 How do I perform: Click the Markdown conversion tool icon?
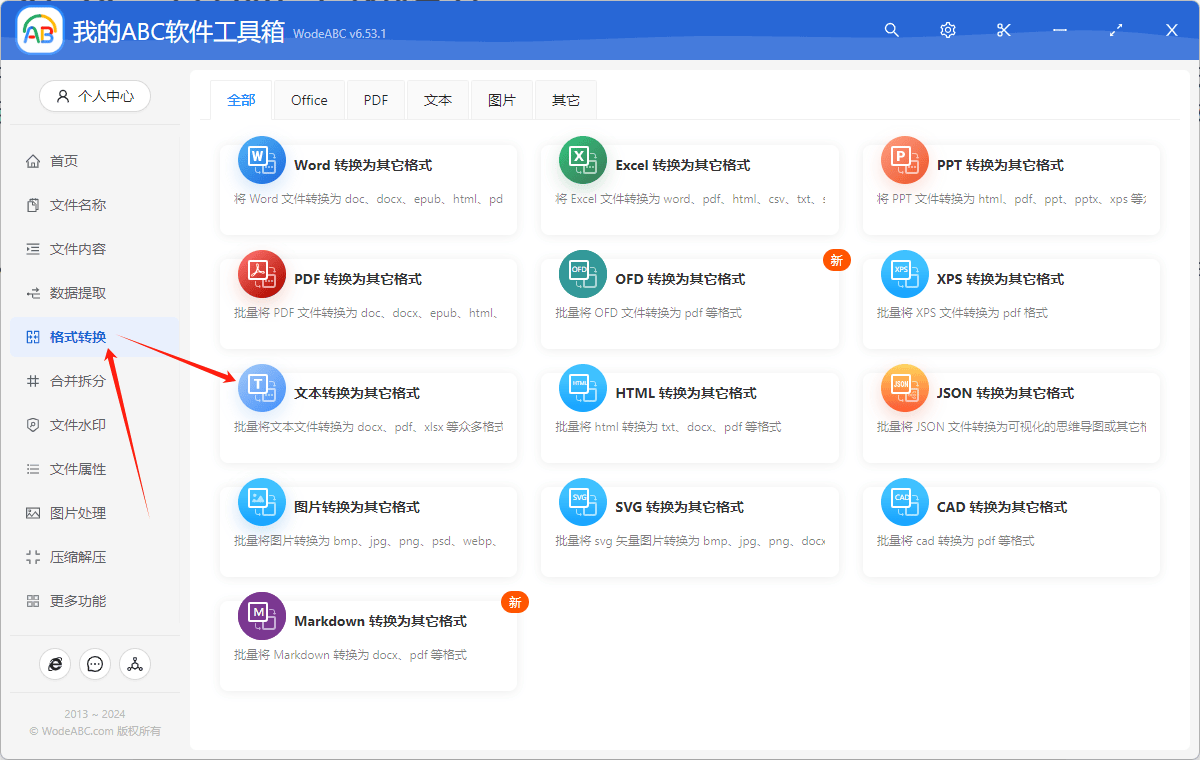261,615
